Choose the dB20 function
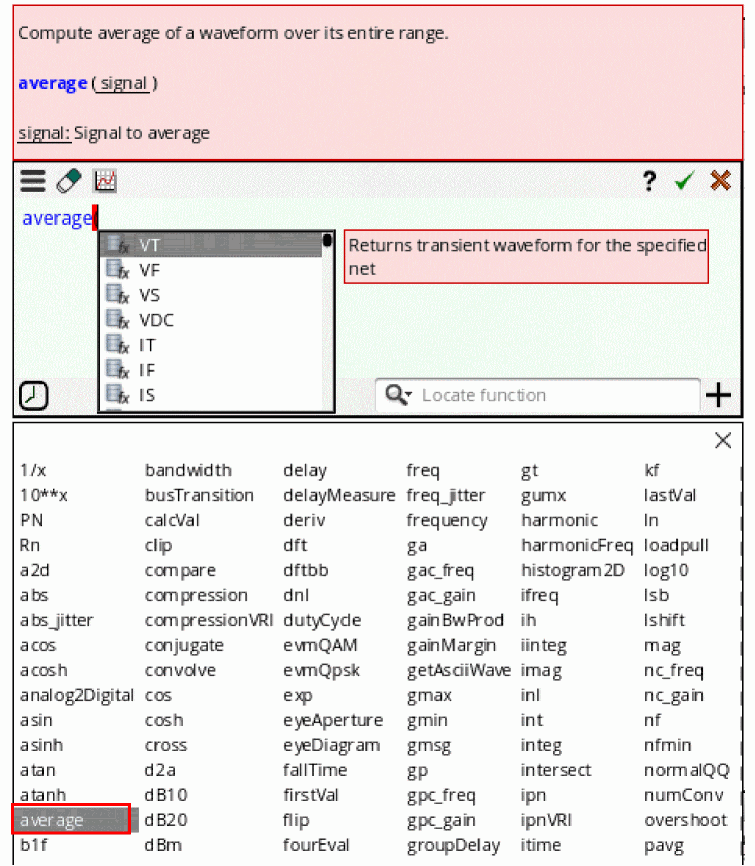Image resolution: width=755 pixels, height=866 pixels. 166,820
